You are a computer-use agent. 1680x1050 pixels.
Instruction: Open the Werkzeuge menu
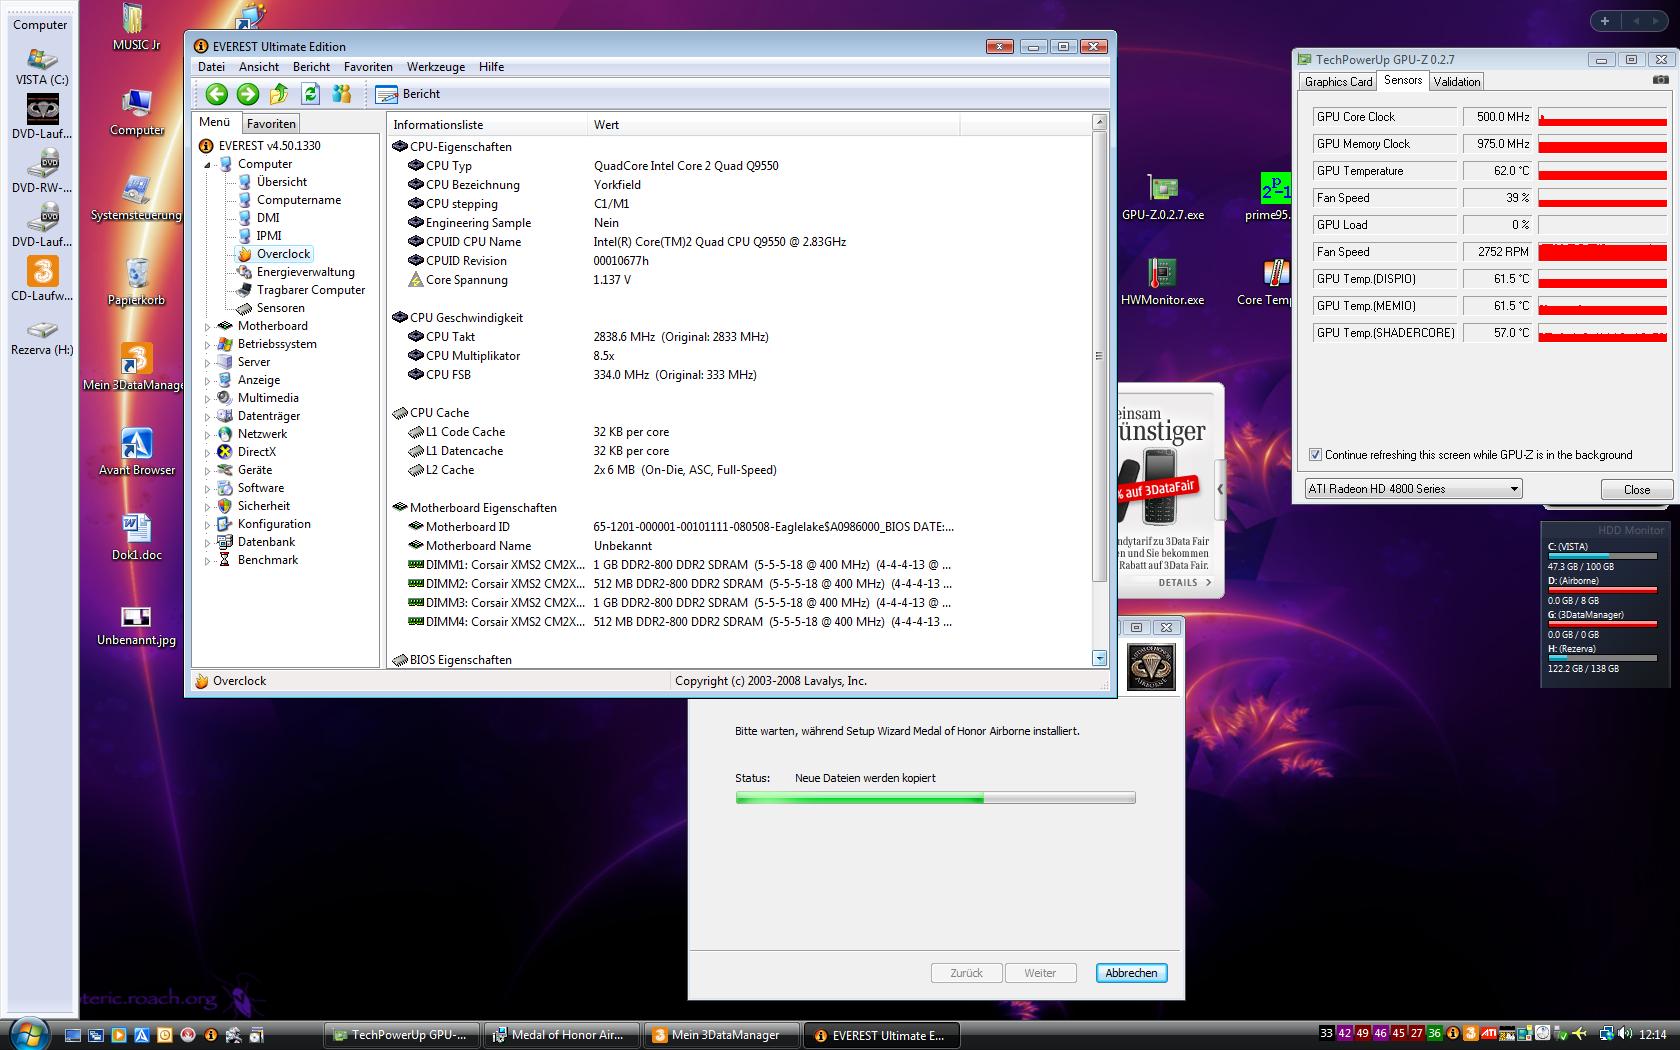tap(436, 67)
